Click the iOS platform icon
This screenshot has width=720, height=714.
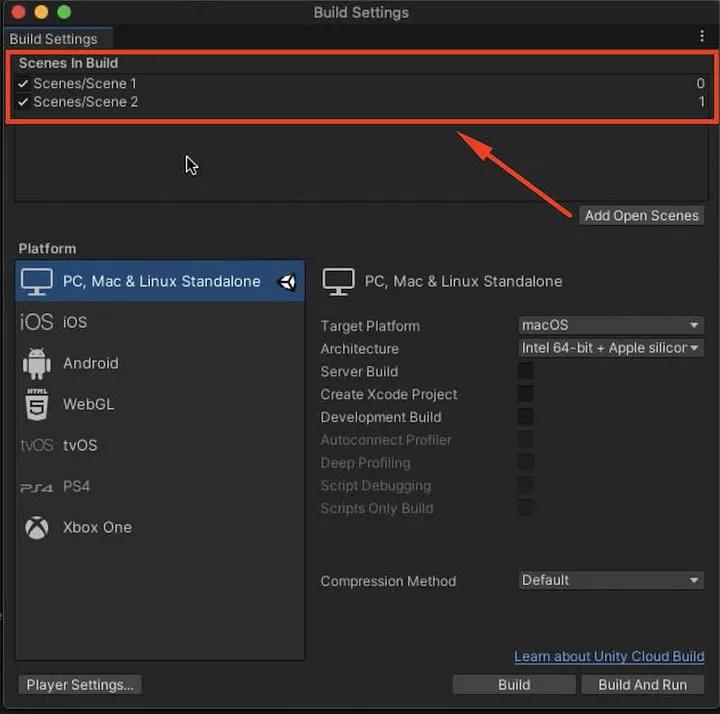pyautogui.click(x=37, y=322)
